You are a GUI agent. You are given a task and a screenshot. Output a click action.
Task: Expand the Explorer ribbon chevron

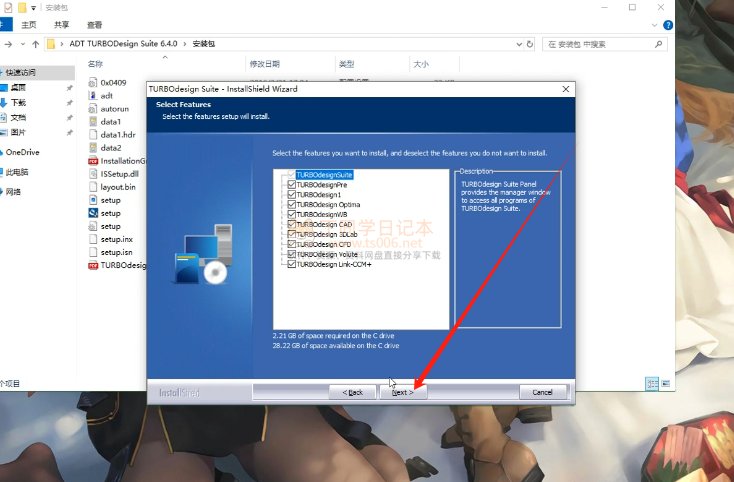point(654,25)
